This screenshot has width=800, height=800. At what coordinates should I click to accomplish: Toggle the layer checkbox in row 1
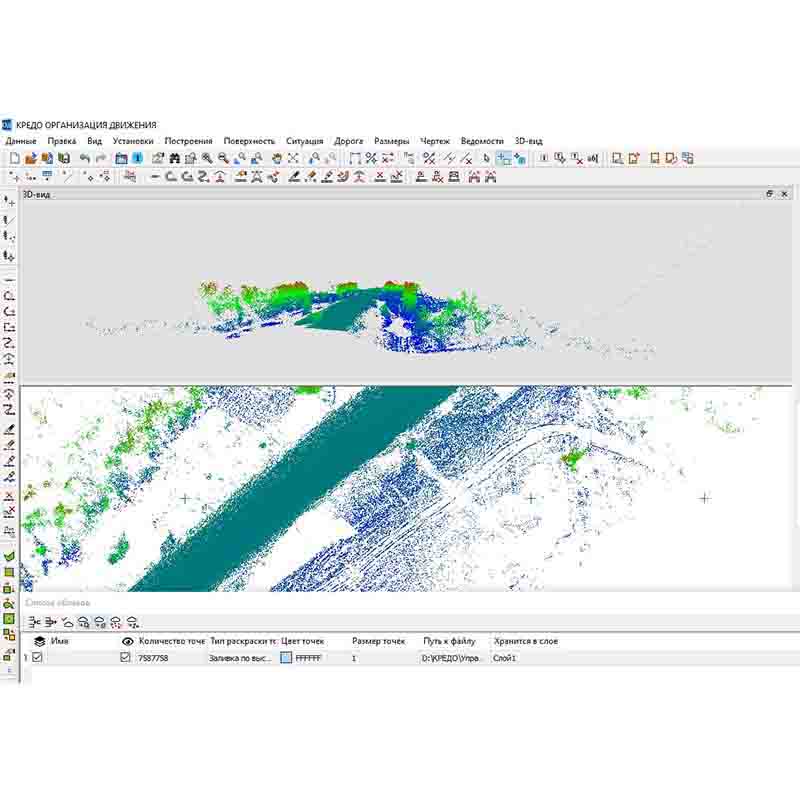pyautogui.click(x=37, y=657)
